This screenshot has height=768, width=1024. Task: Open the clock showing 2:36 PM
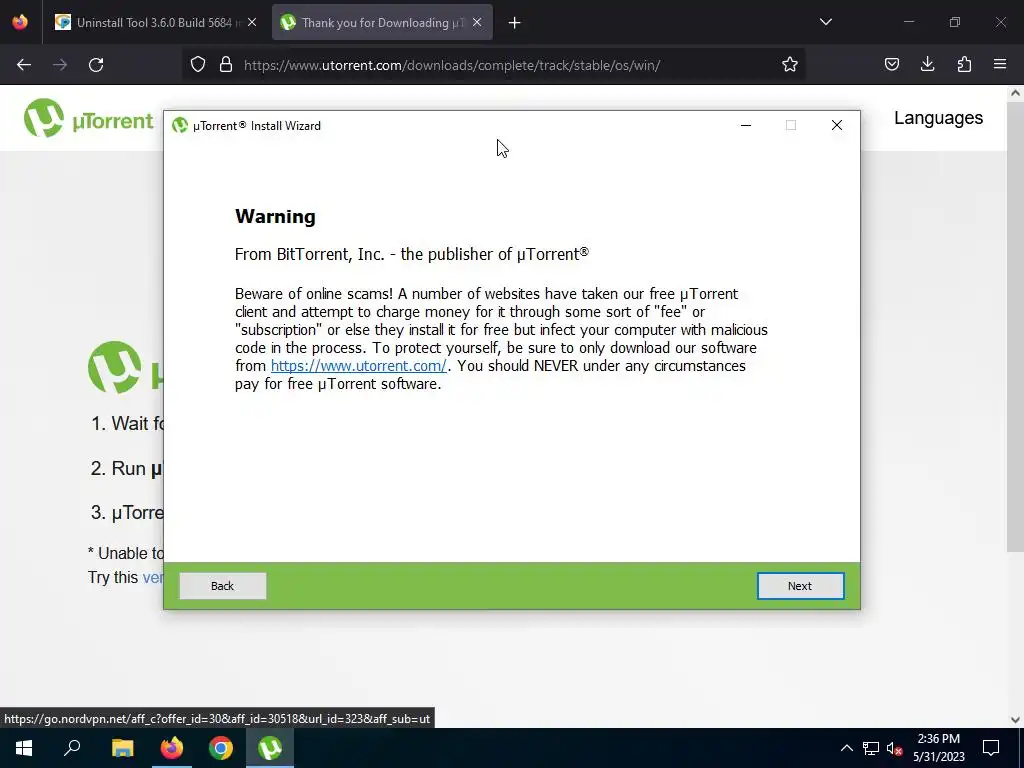[938, 748]
